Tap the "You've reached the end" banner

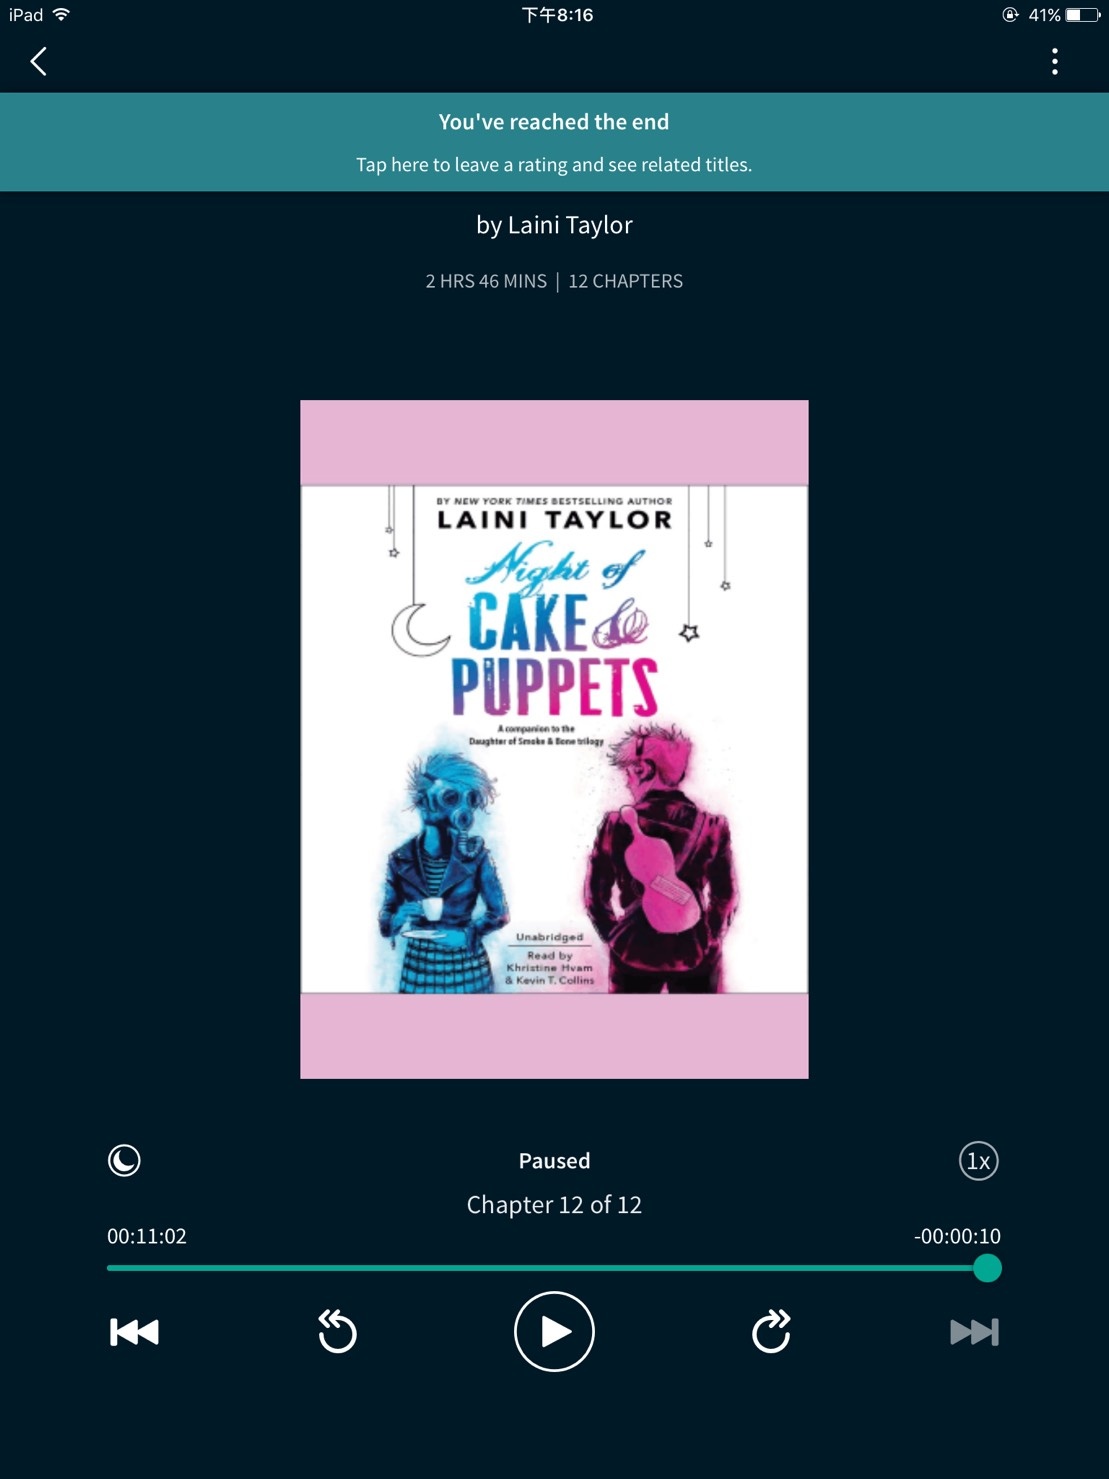554,142
